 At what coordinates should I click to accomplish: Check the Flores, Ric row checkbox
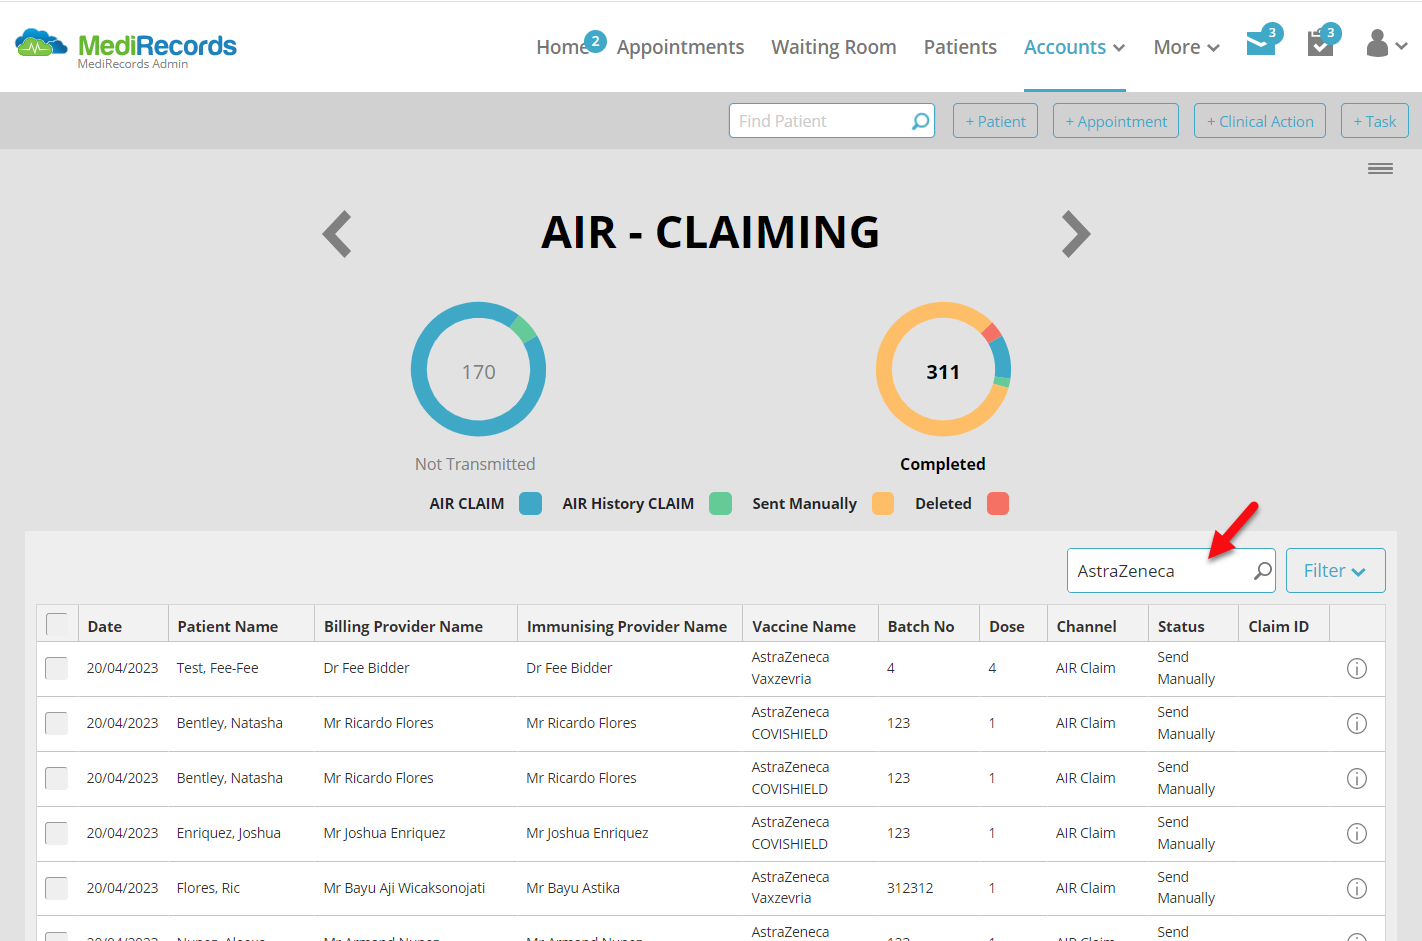point(56,888)
